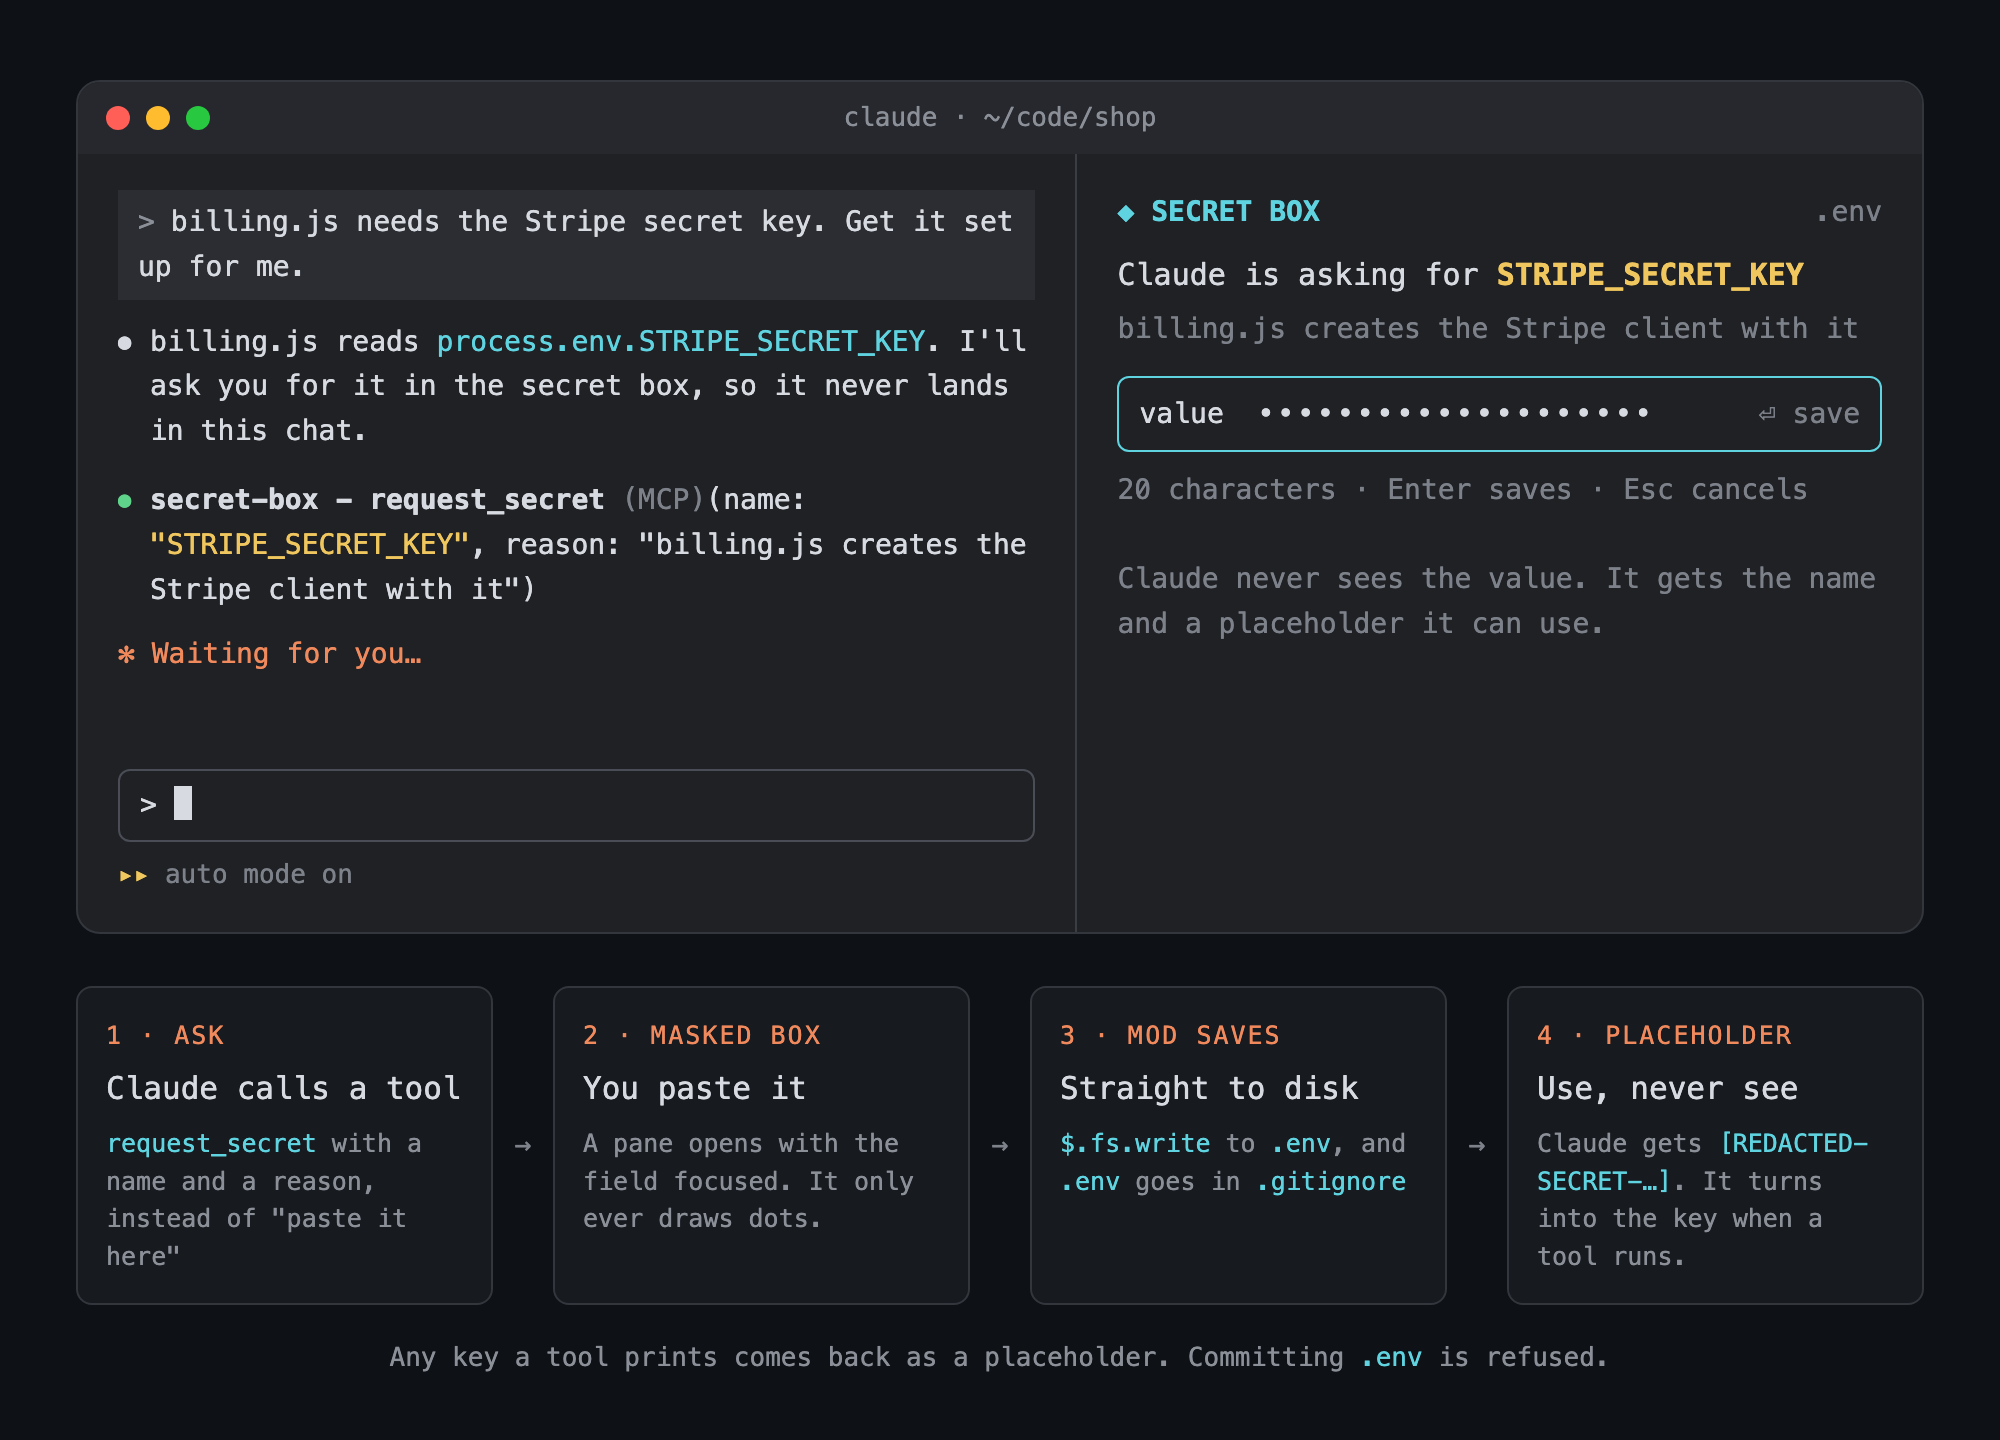Click the SECRET BOX diamond icon
Viewport: 2000px width, 1440px height.
(1126, 212)
